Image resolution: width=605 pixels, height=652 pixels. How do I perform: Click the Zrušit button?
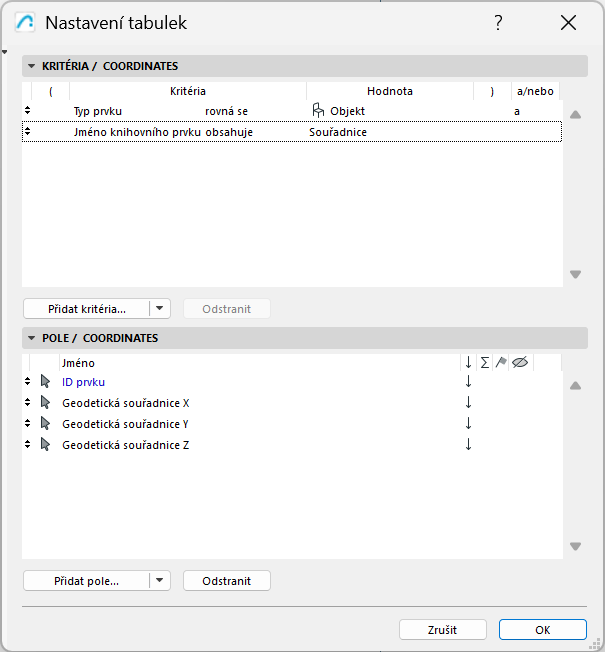tap(442, 630)
